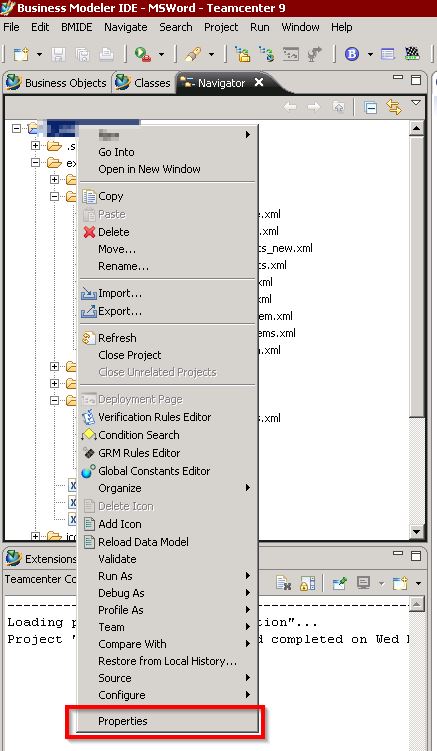Choose Restore from Local History...
This screenshot has width=437, height=751.
pyautogui.click(x=167, y=661)
